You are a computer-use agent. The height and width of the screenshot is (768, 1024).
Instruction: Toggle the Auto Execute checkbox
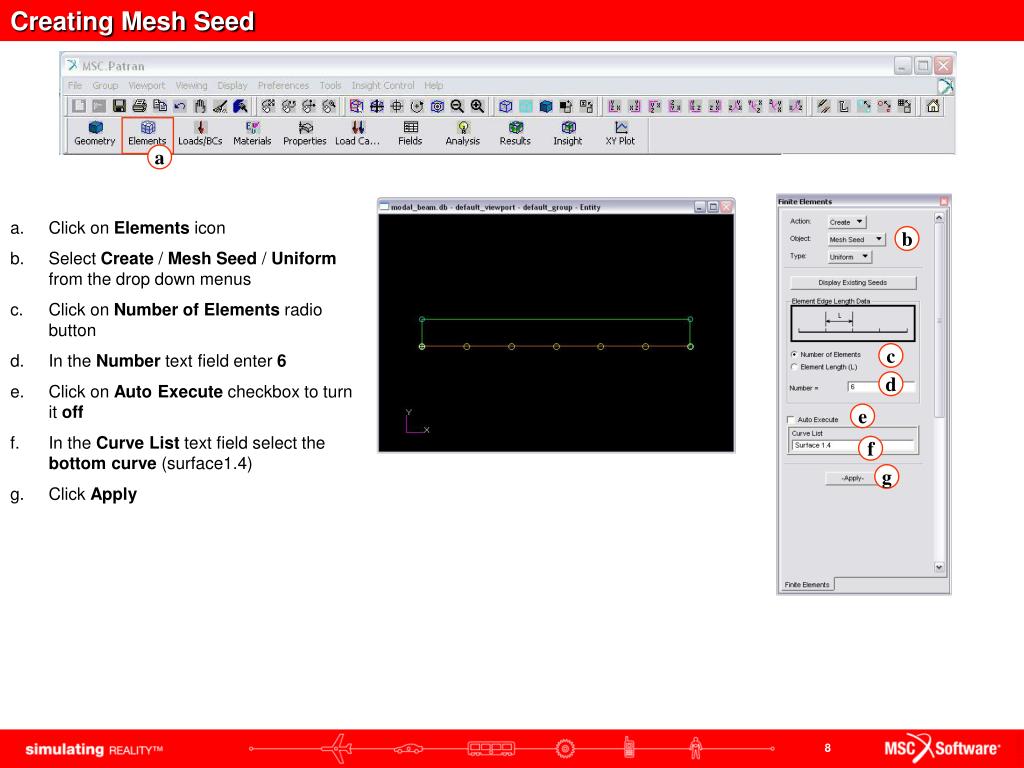[791, 420]
